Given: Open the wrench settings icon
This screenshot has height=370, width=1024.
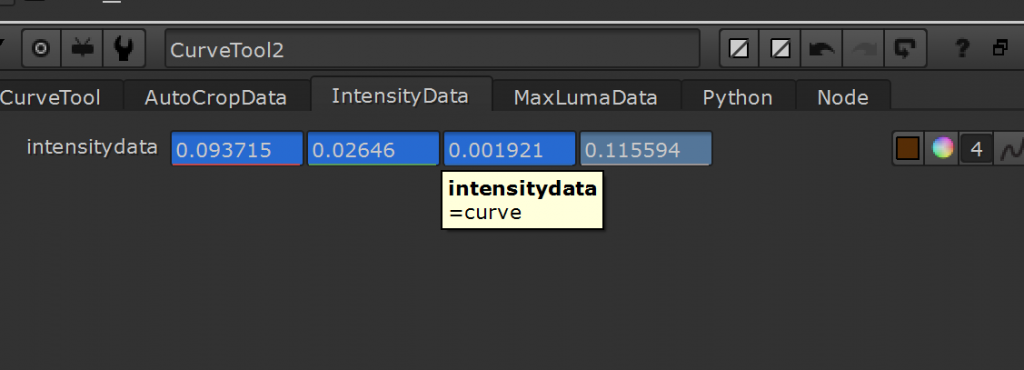Looking at the screenshot, I should [123, 48].
